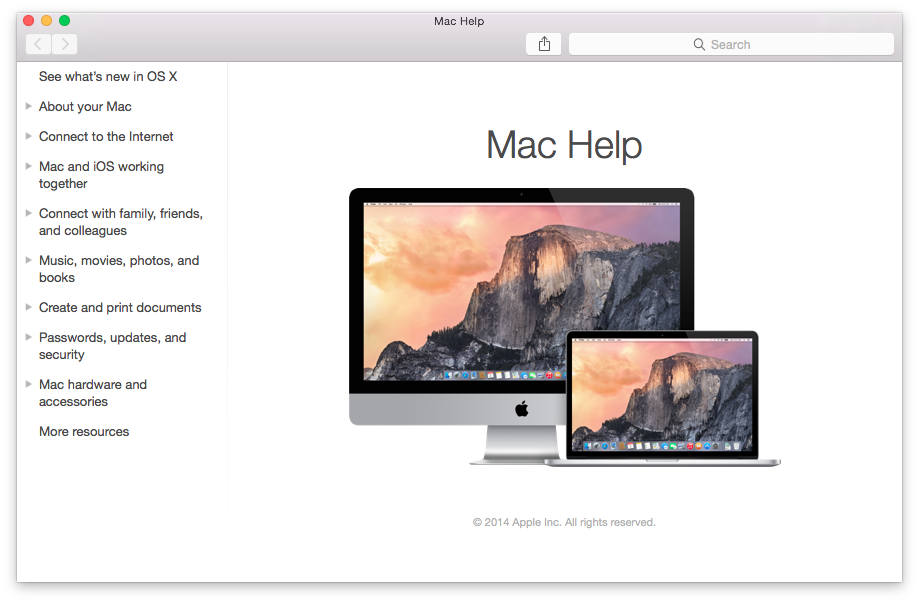Expand the Connect to the Internet triangle

pyautogui.click(x=28, y=136)
